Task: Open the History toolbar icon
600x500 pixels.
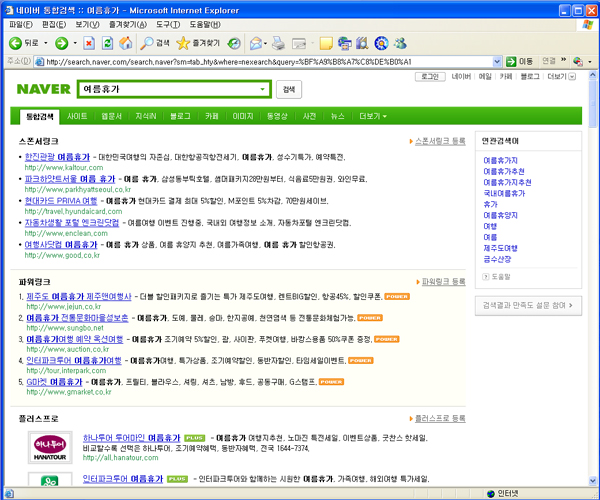Action: click(x=234, y=43)
